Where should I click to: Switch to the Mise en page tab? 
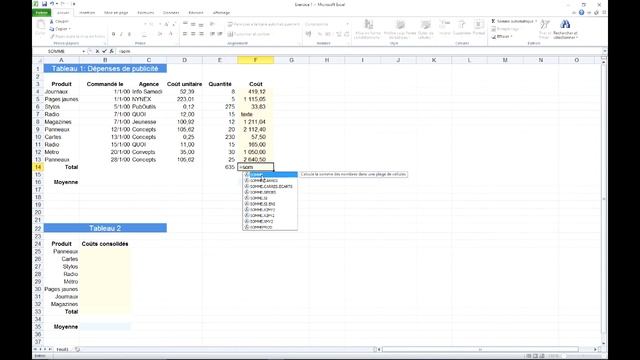tap(116, 13)
